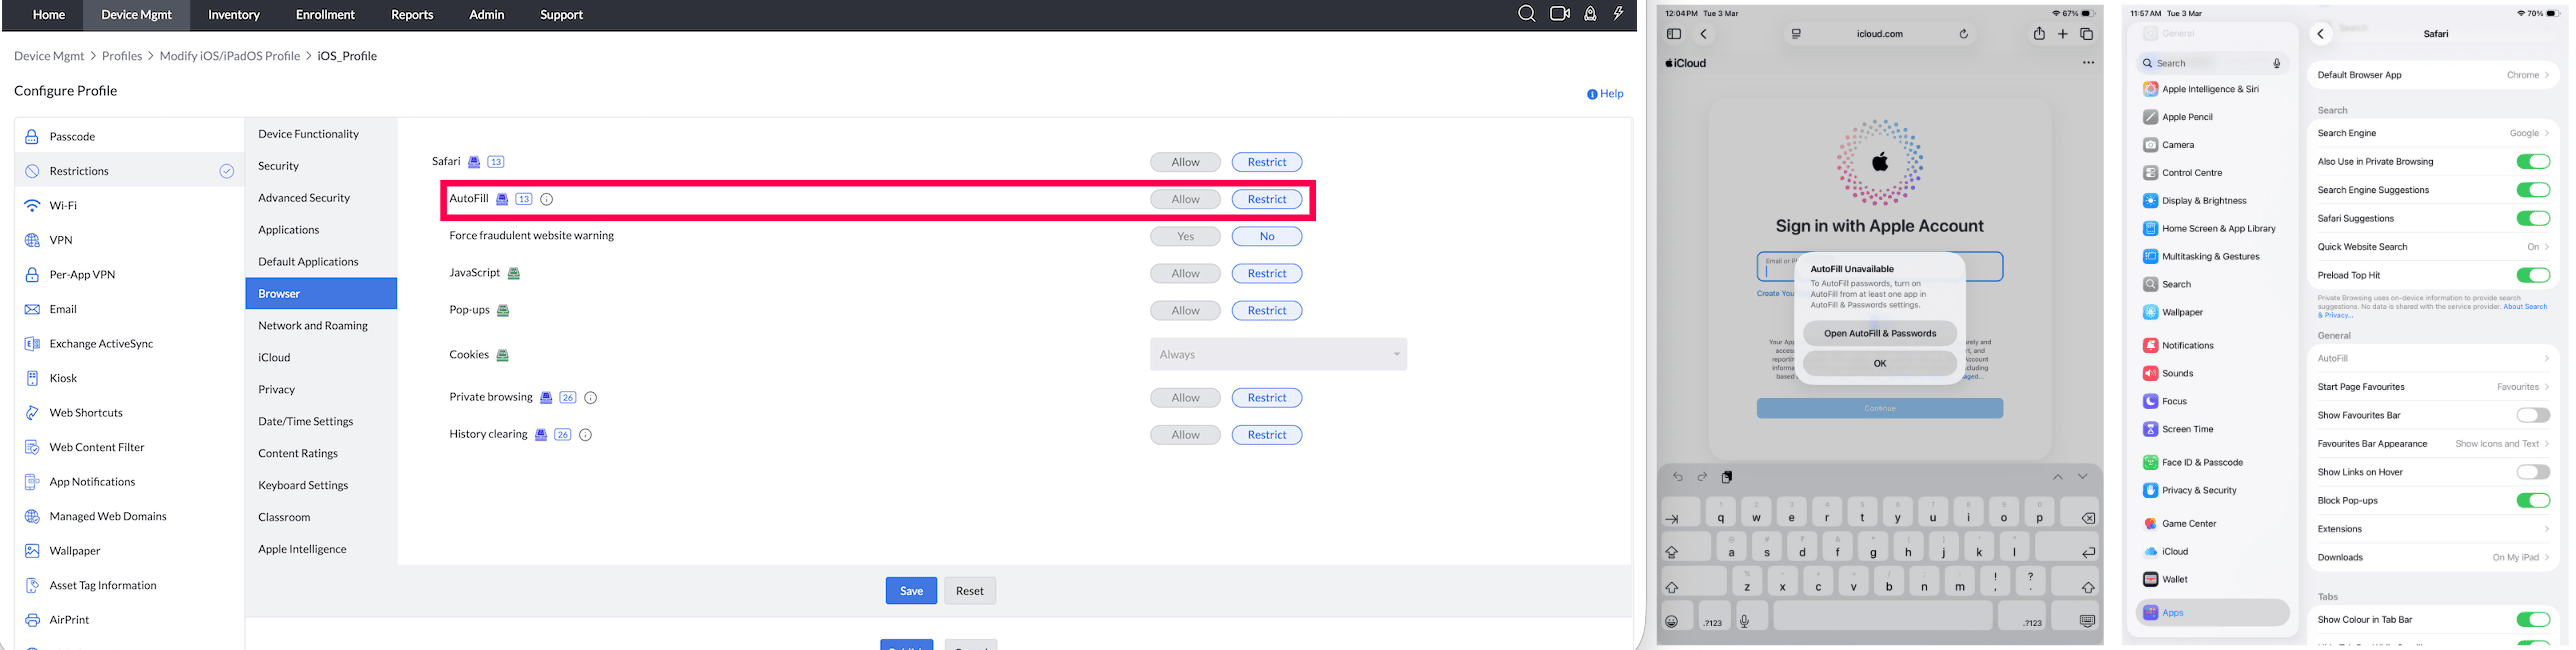Open Default Browser App setting showing Chrome
The image size is (2576, 650).
(2433, 75)
